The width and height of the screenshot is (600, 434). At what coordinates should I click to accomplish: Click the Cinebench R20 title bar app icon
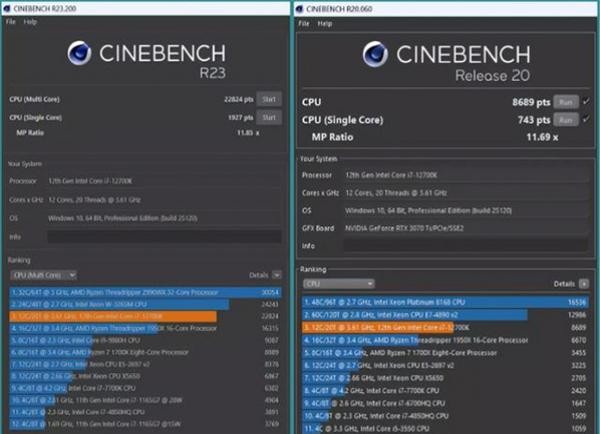tap(299, 9)
